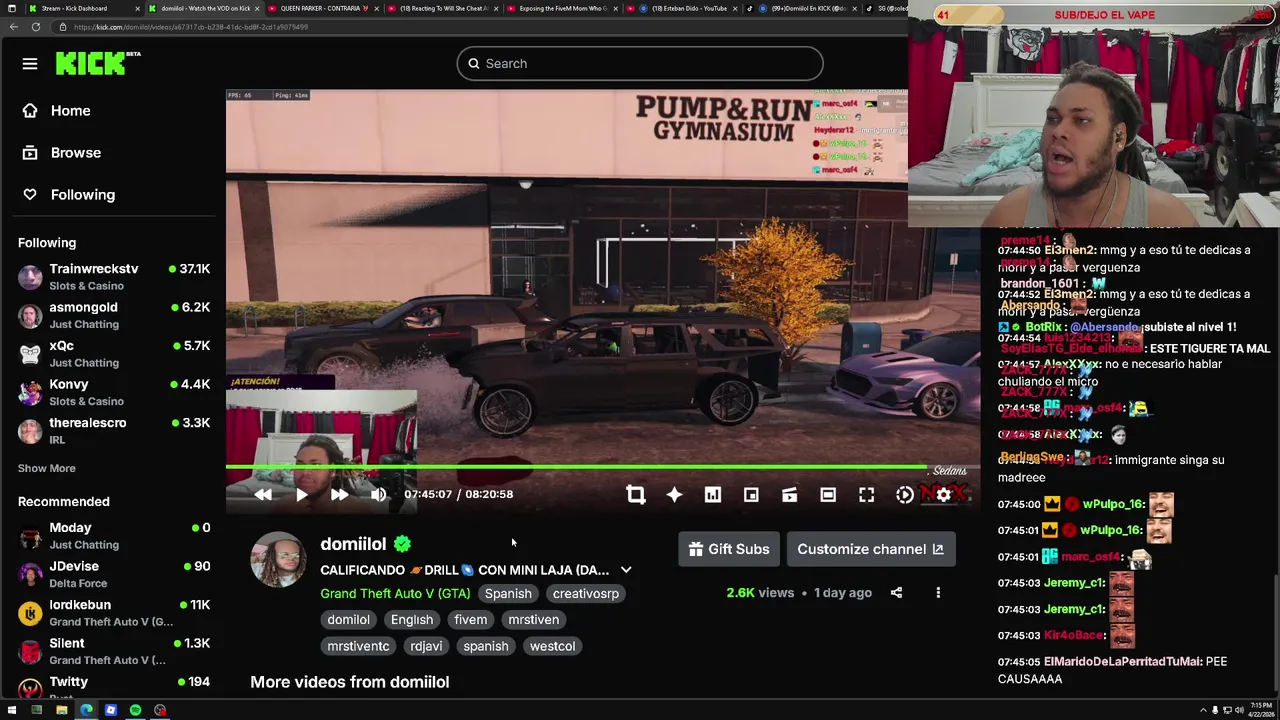Rewind the video with the rewind button

point(263,494)
